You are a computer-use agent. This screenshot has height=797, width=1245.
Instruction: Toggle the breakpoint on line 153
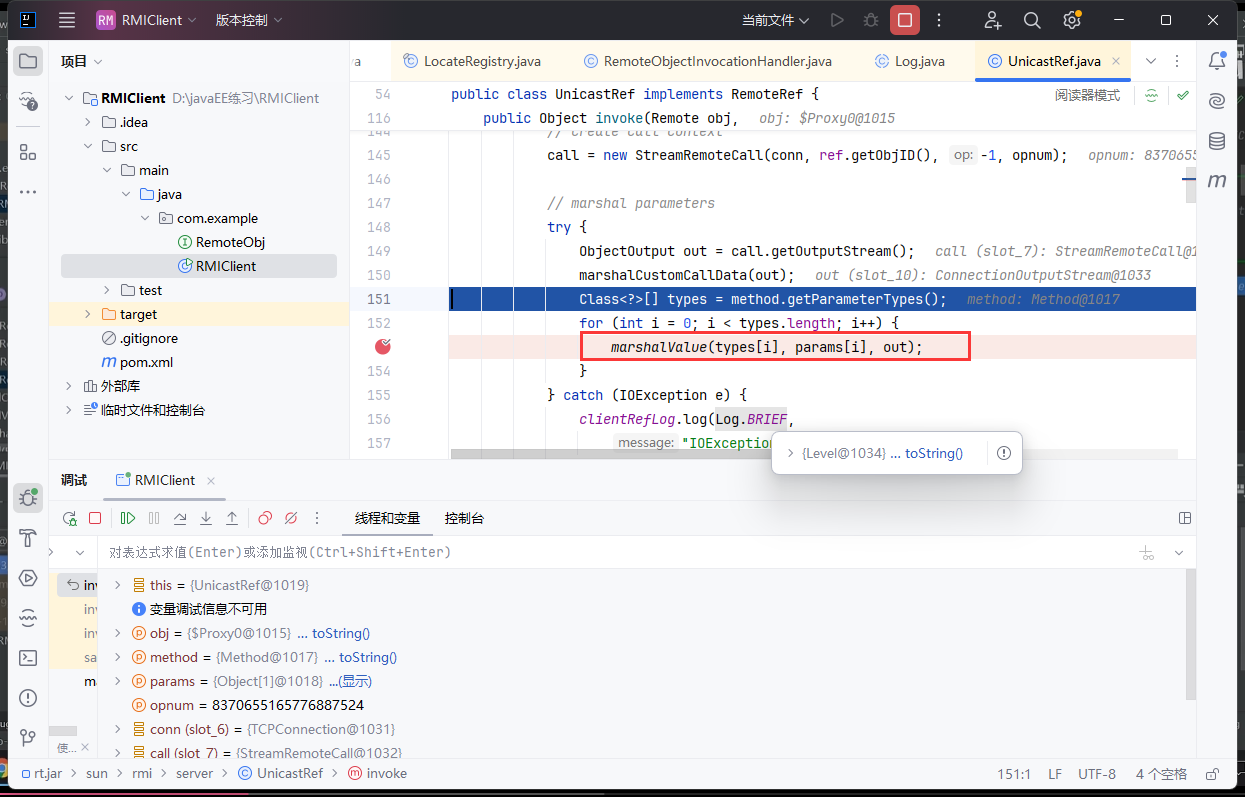click(x=383, y=347)
